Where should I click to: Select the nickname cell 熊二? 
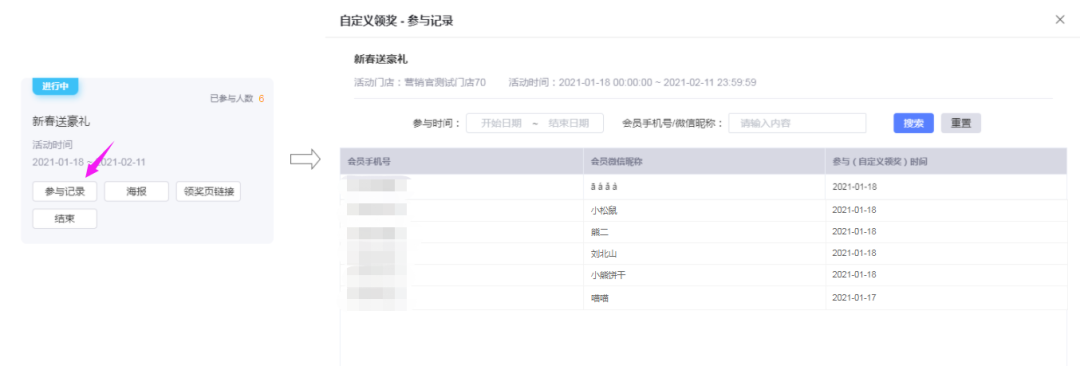point(704,232)
